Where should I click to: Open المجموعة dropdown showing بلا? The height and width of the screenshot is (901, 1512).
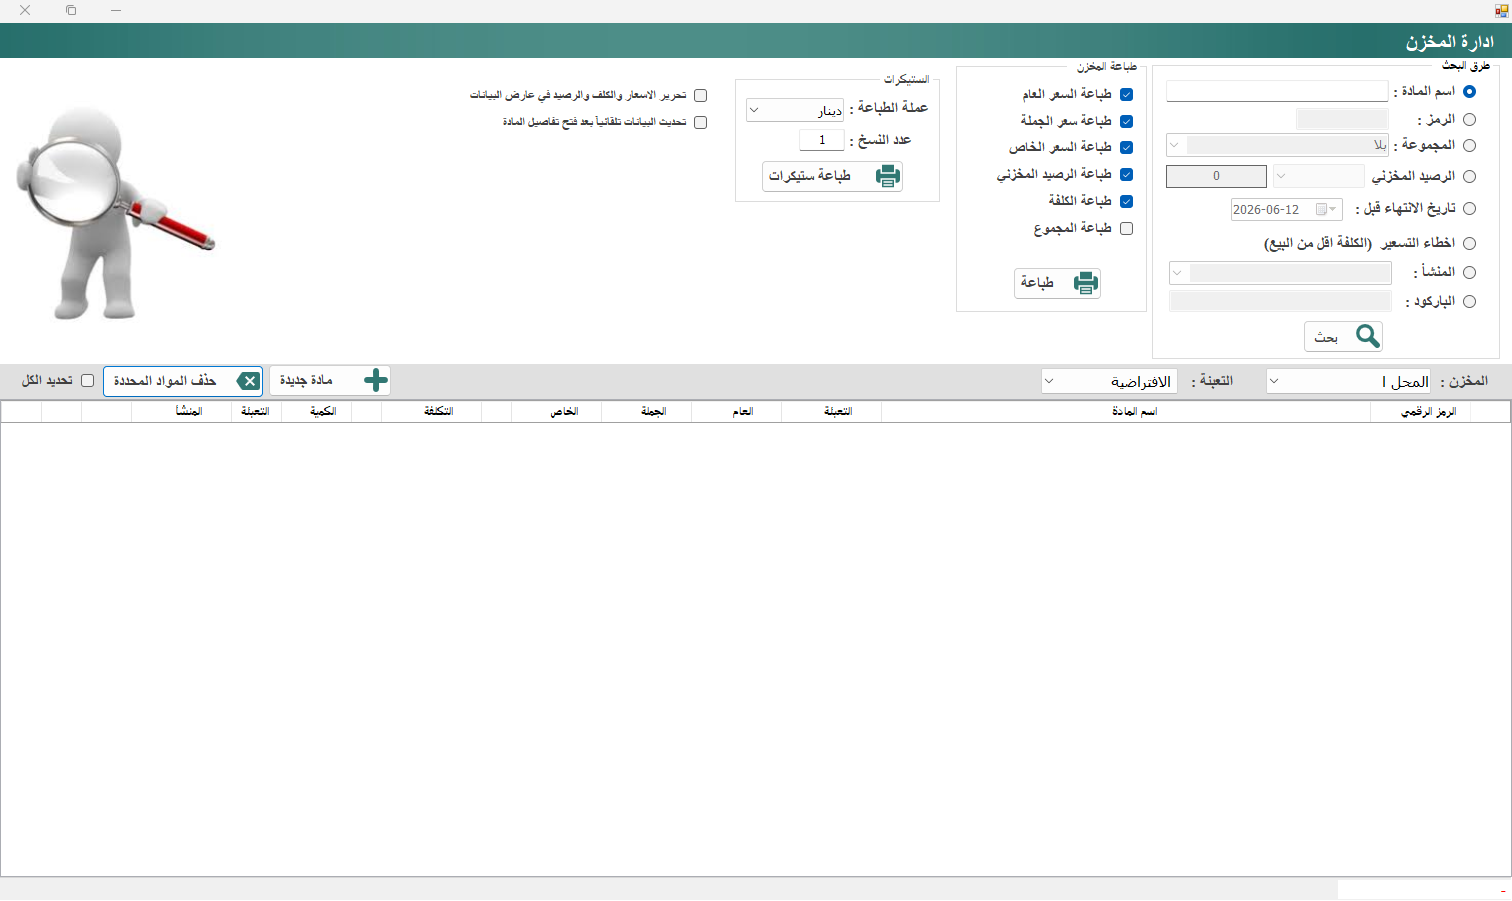1277,145
